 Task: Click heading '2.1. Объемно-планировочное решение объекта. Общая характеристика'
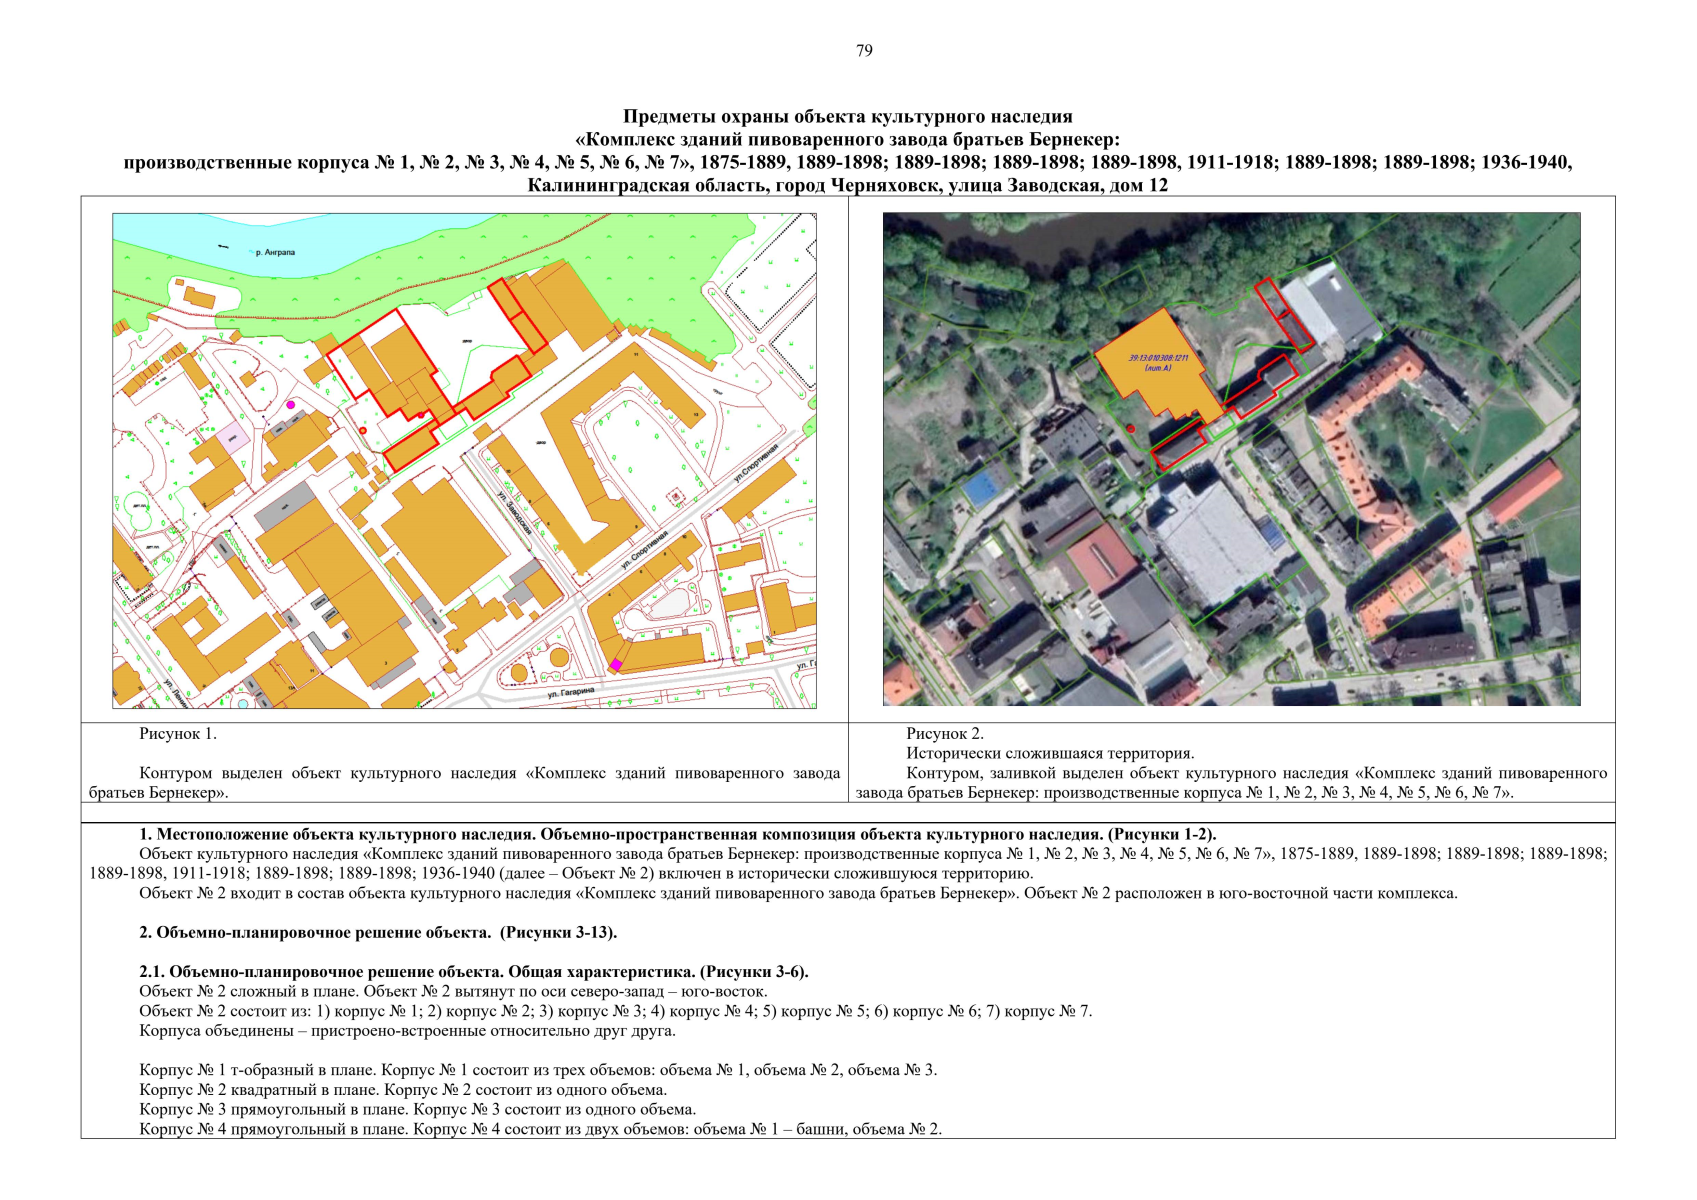[473, 972]
